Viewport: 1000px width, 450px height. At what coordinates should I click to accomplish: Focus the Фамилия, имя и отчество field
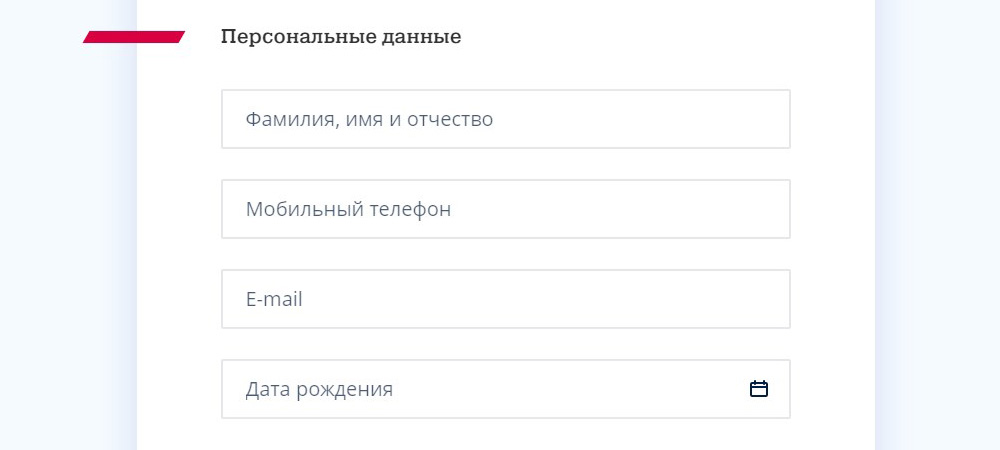505,119
